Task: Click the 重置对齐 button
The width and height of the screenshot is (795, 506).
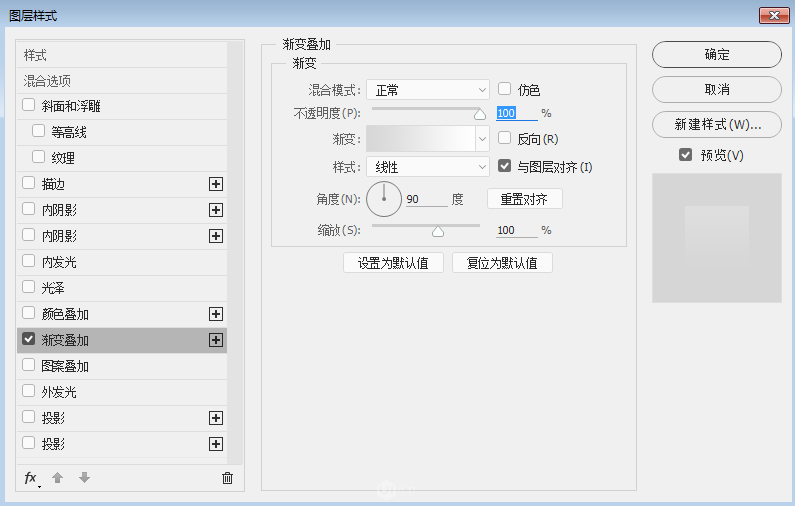Action: click(x=524, y=199)
